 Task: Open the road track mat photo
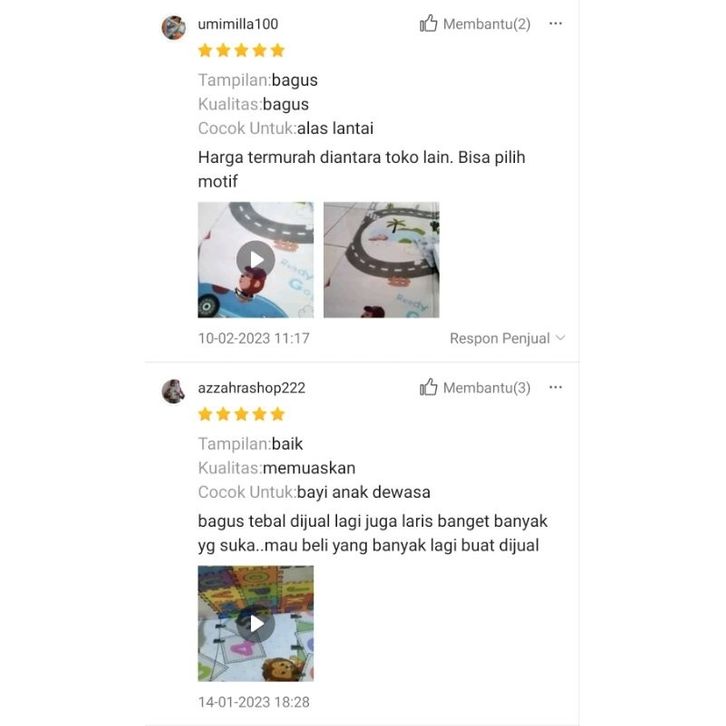[x=382, y=260]
